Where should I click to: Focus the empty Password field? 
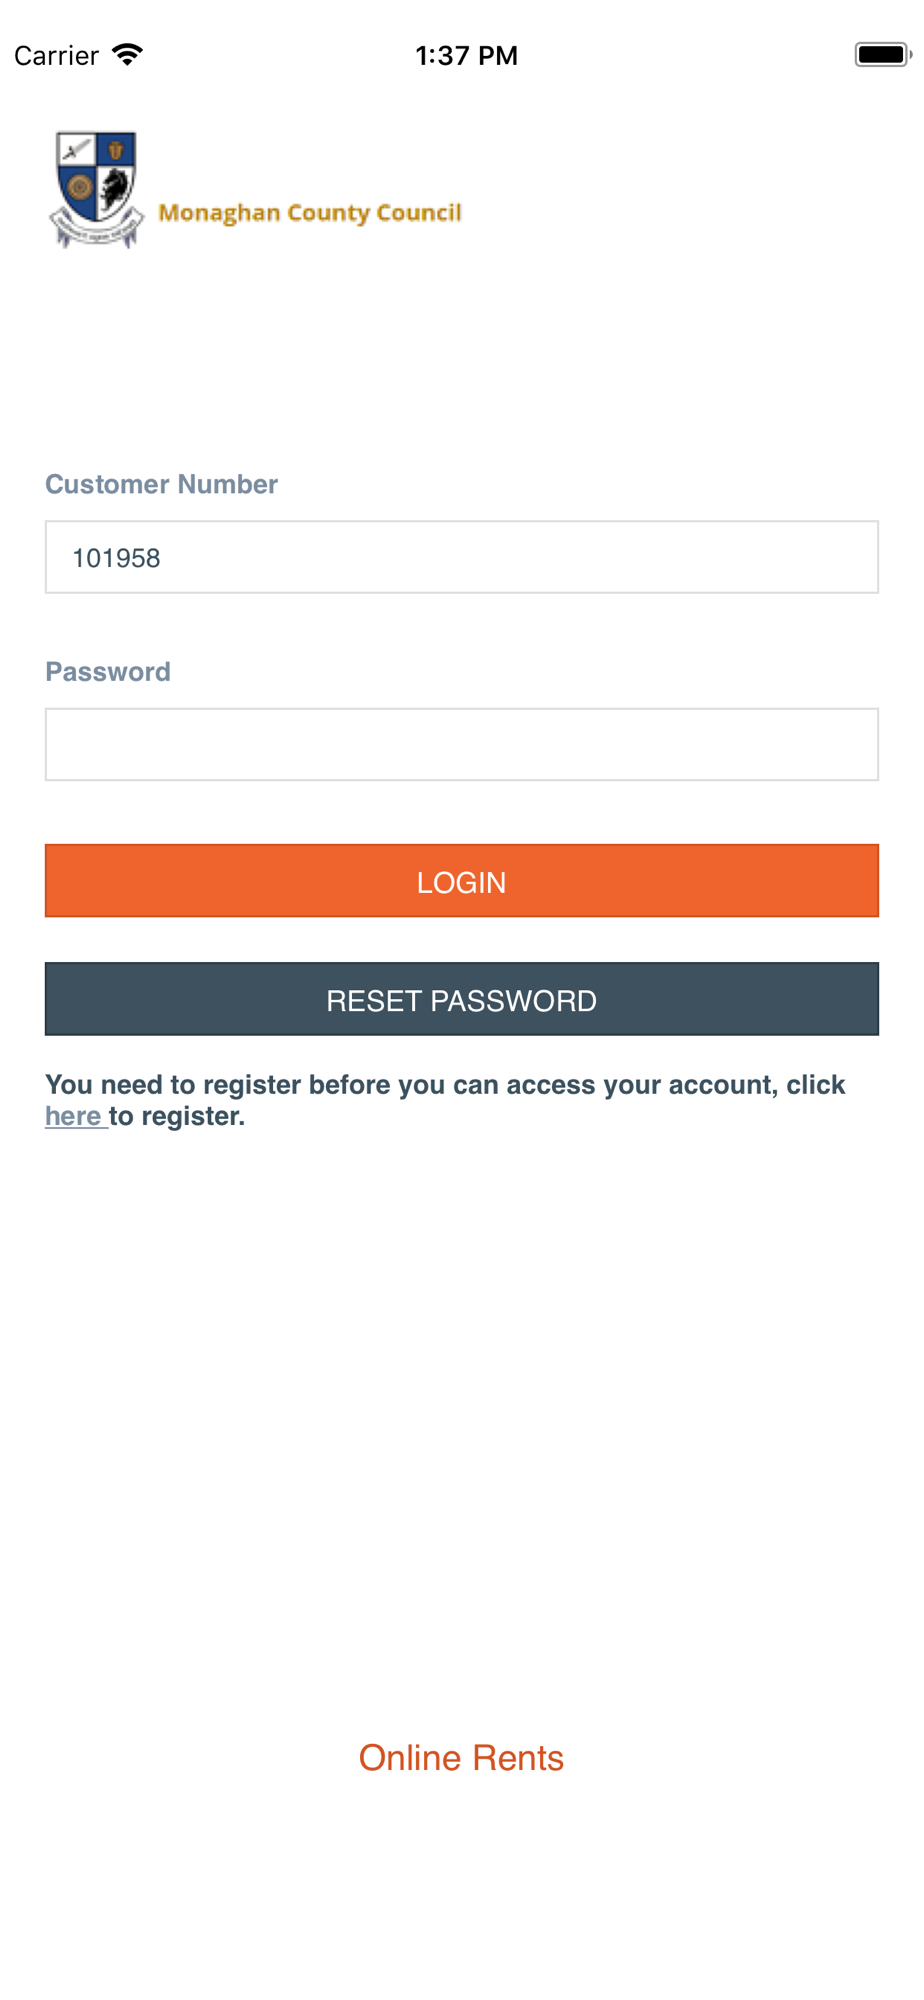[x=462, y=745]
